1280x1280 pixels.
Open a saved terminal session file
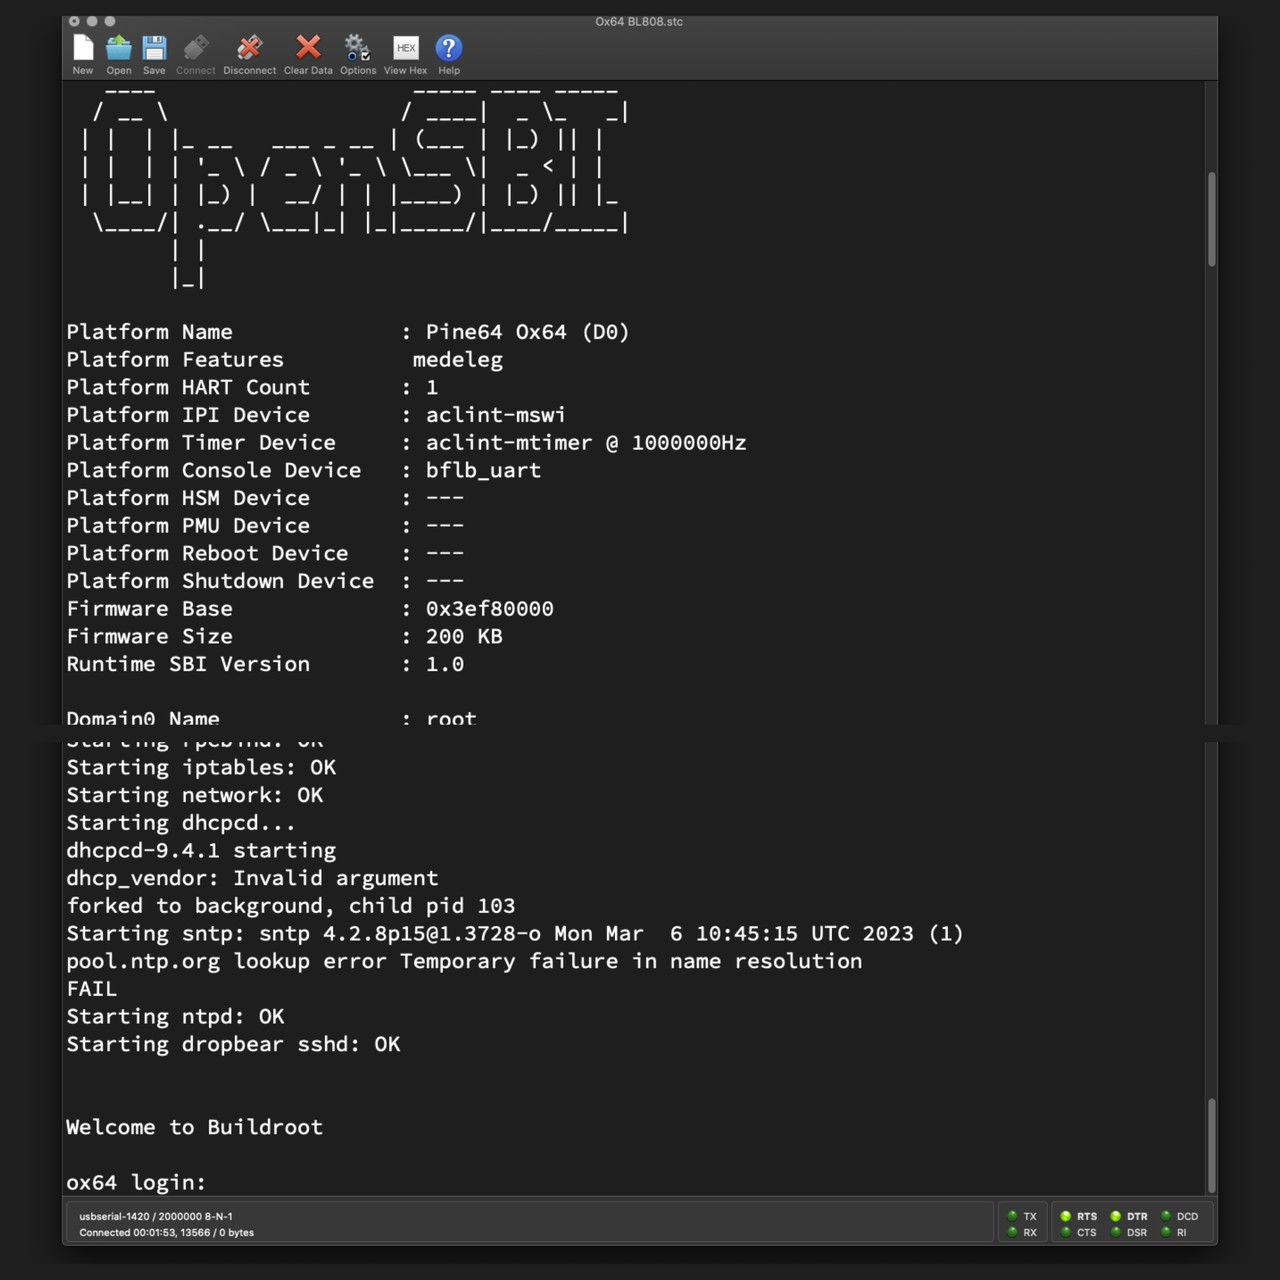[119, 49]
